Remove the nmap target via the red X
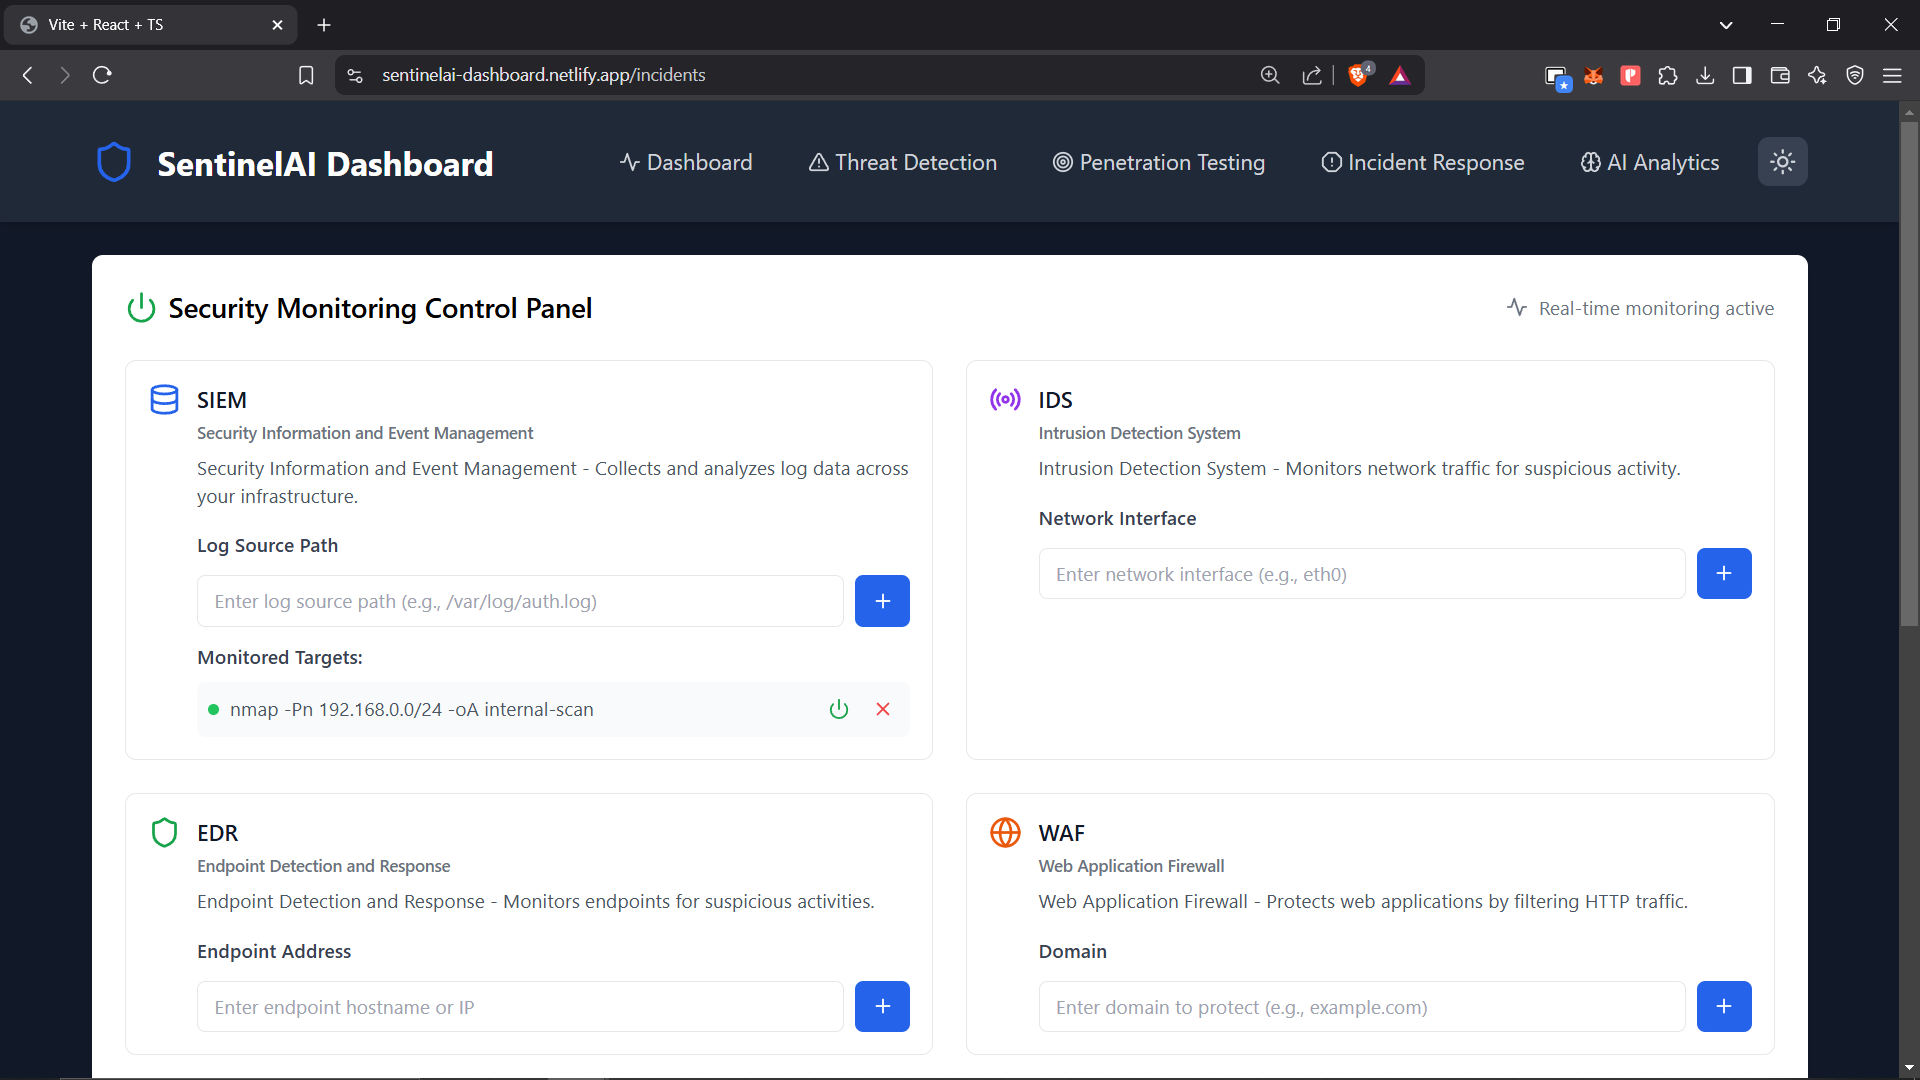The image size is (1920, 1080). tap(882, 709)
